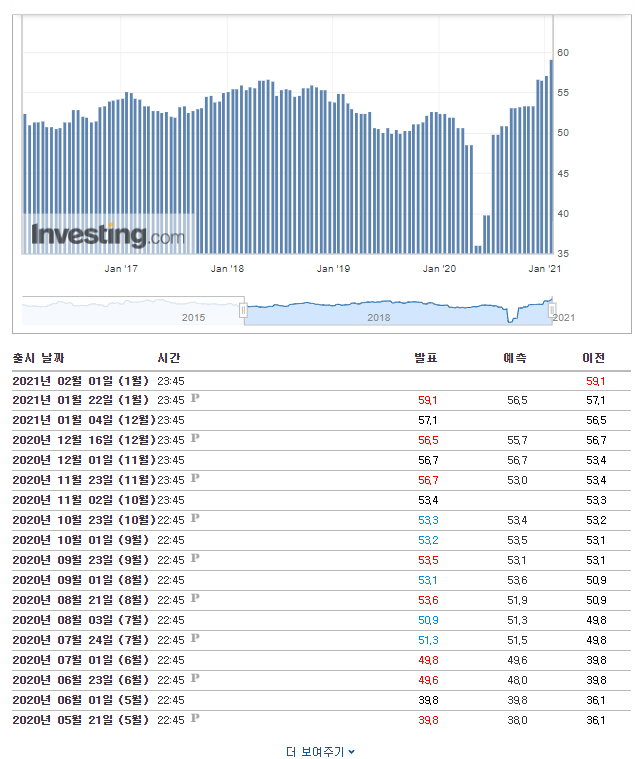Click the highlighted navigator range area

click(x=398, y=312)
